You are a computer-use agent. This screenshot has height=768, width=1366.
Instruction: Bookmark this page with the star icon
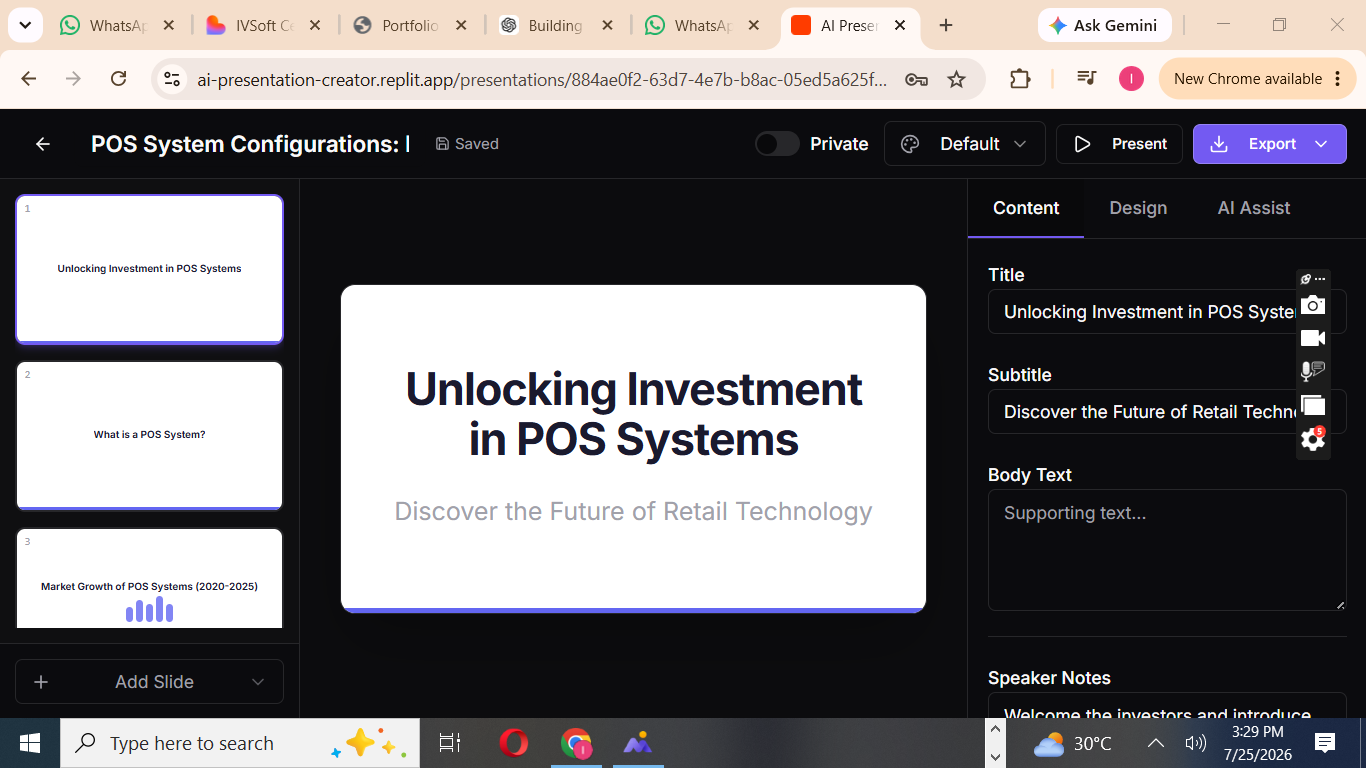click(957, 79)
